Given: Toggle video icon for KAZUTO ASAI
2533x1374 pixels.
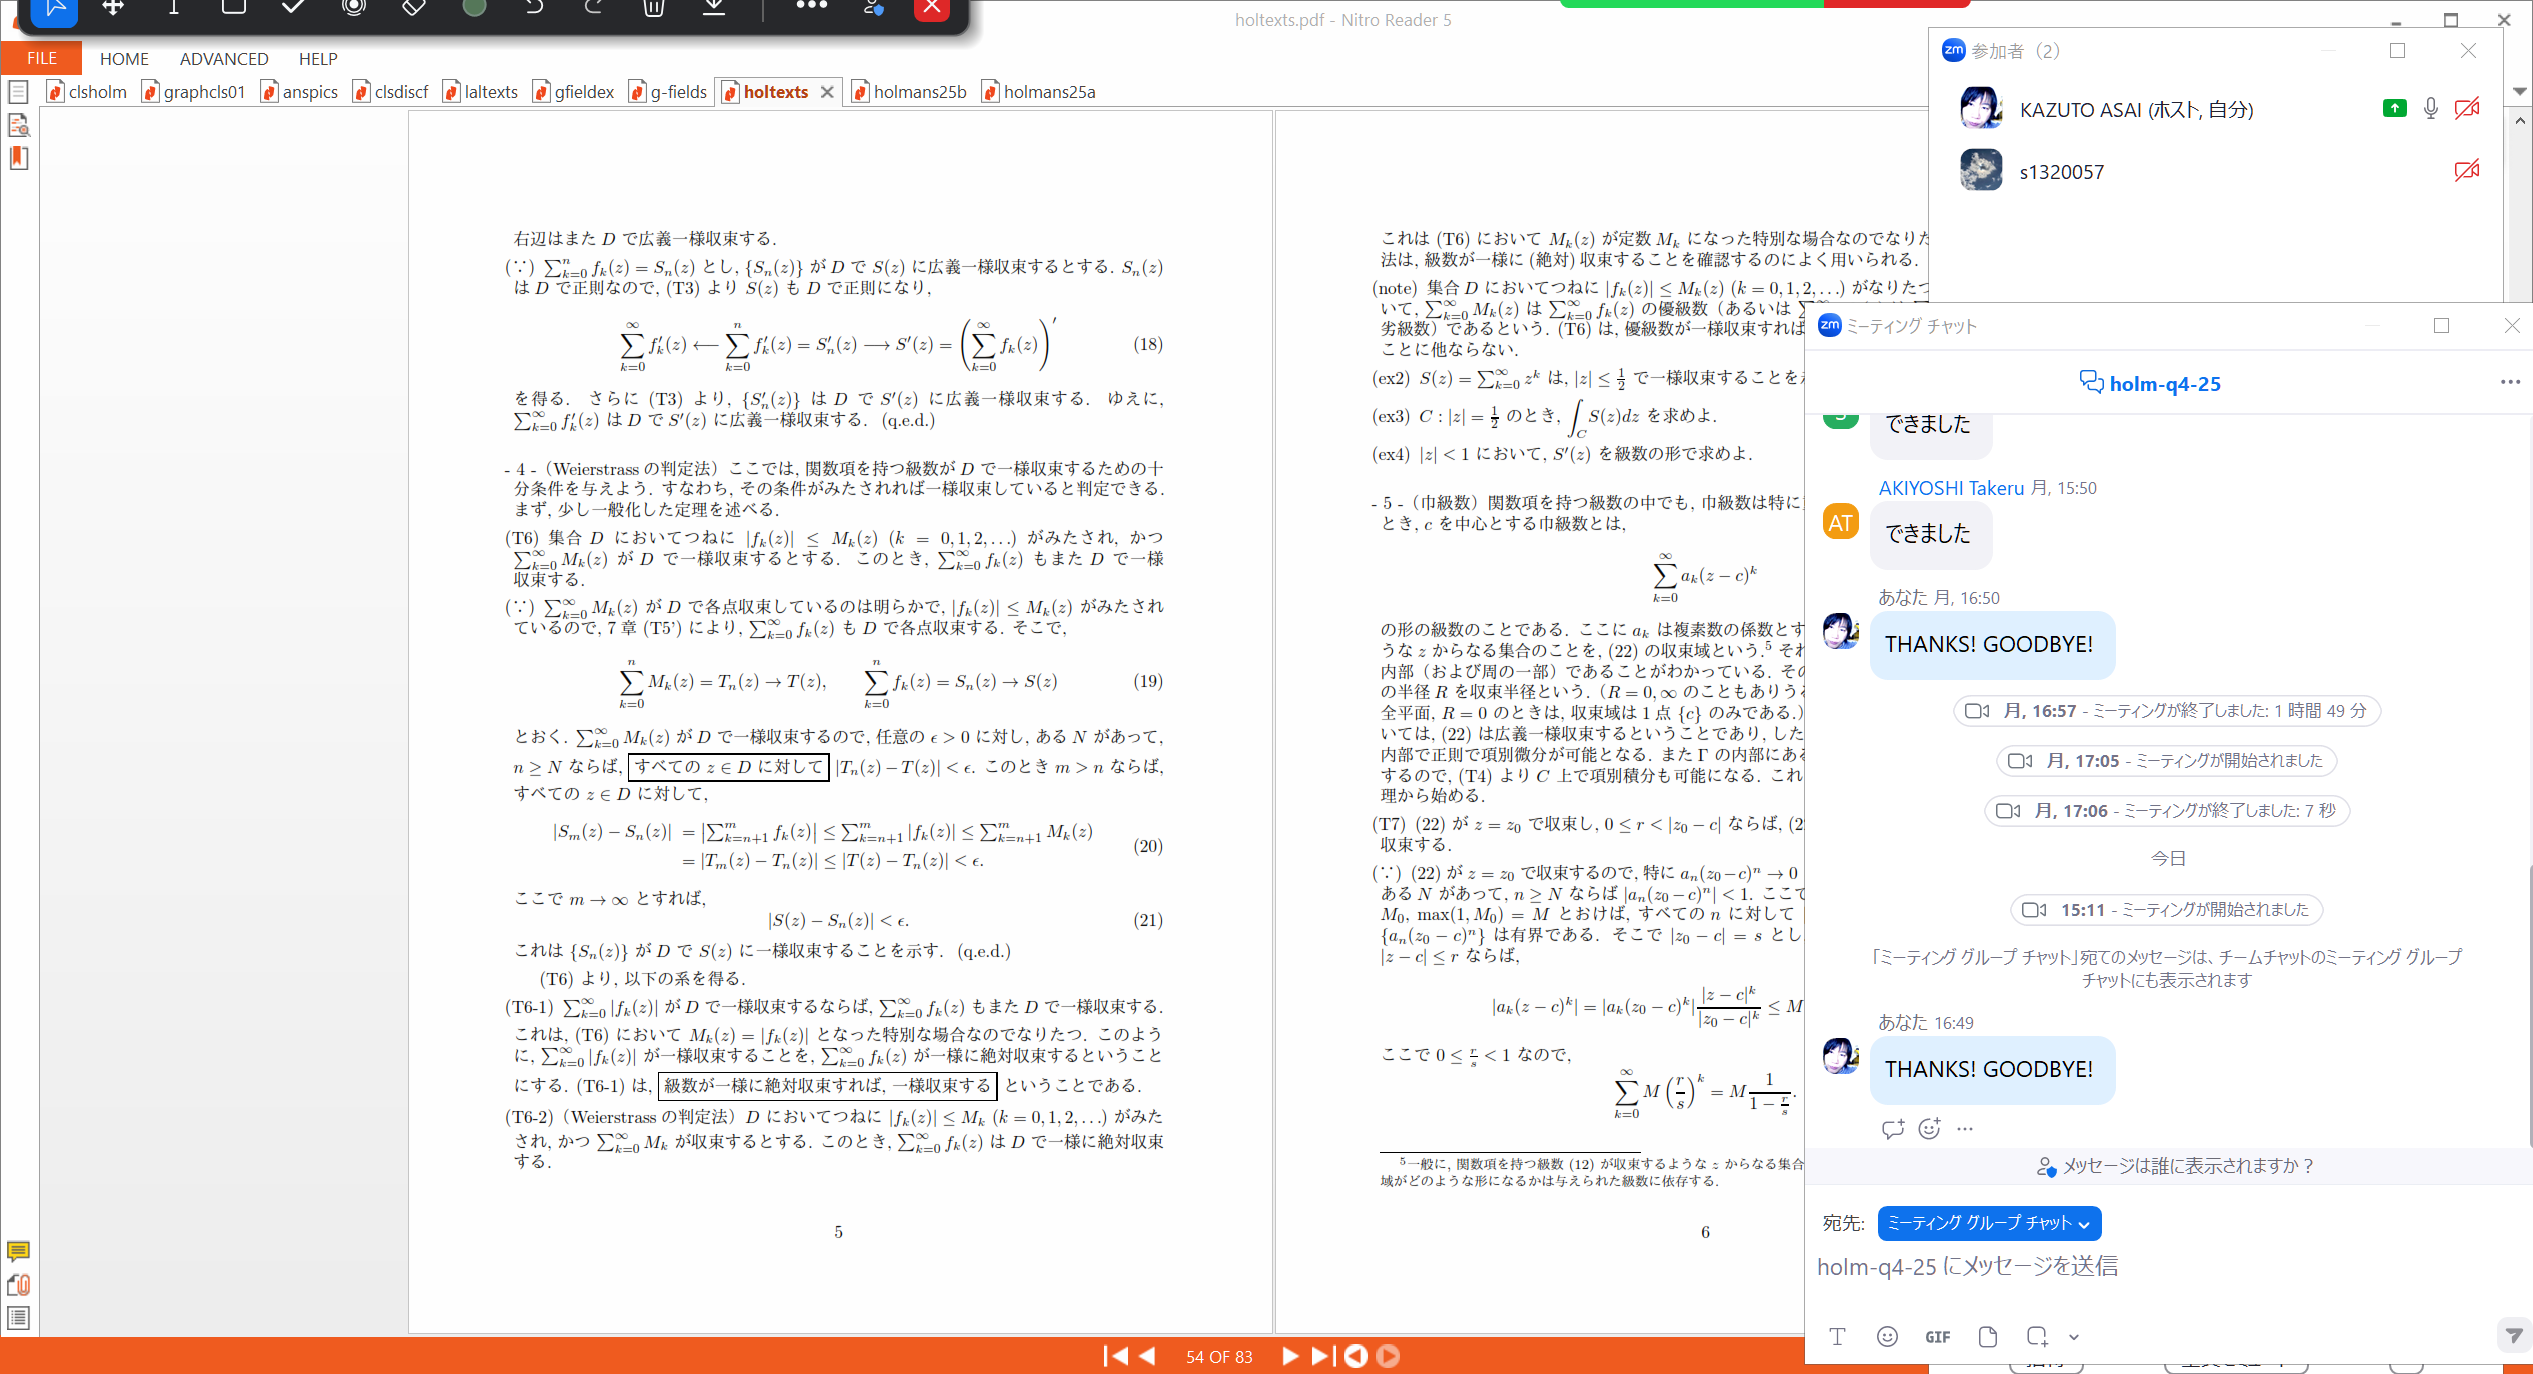Looking at the screenshot, I should 2467,109.
